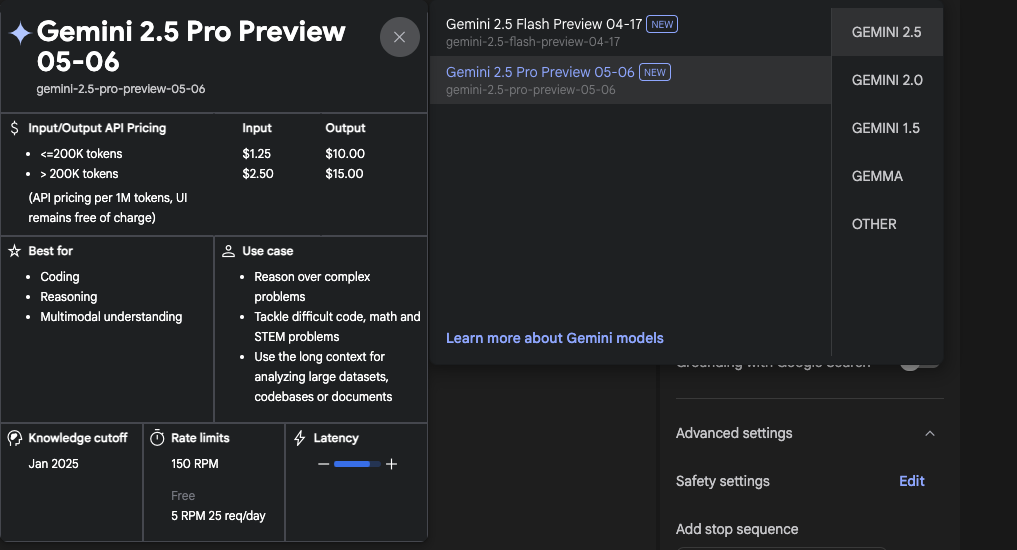
Task: Click the 5 RPM 25 req/day value
Action: [x=218, y=516]
